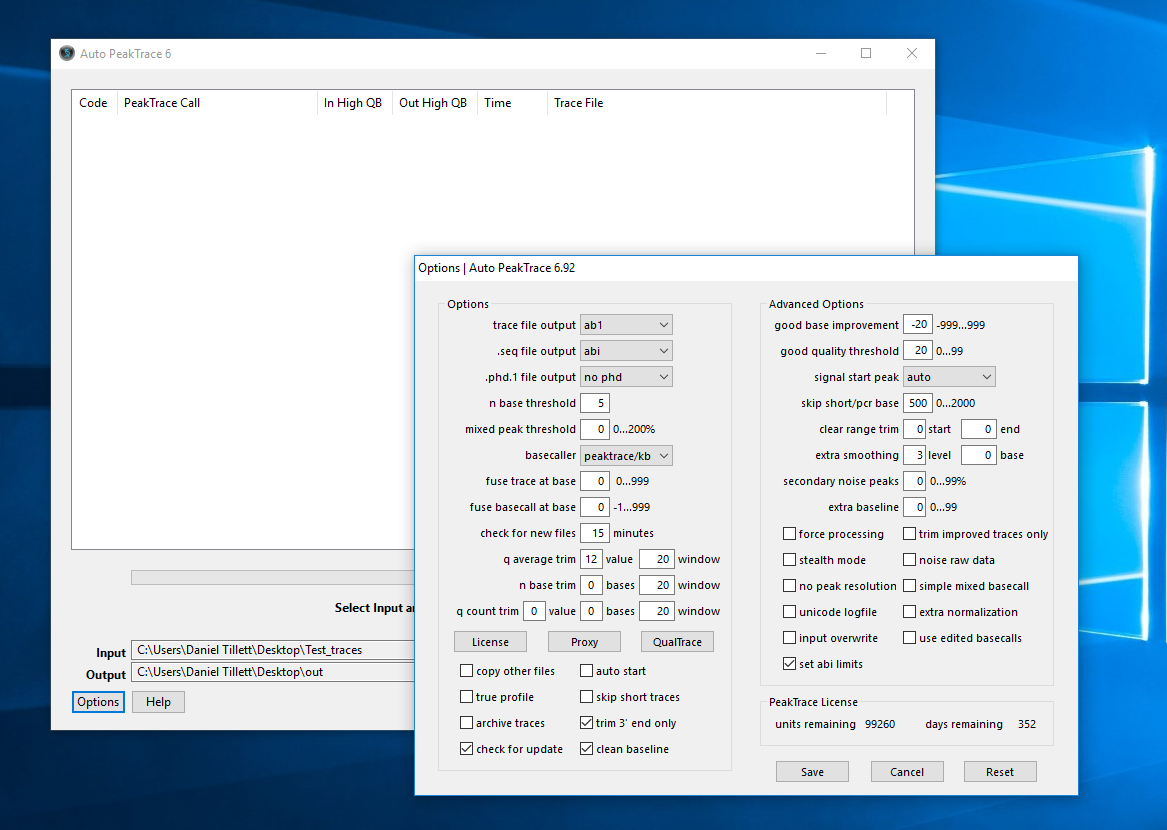Click the Input folder path field
Image resolution: width=1167 pixels, height=830 pixels.
pyautogui.click(x=272, y=650)
